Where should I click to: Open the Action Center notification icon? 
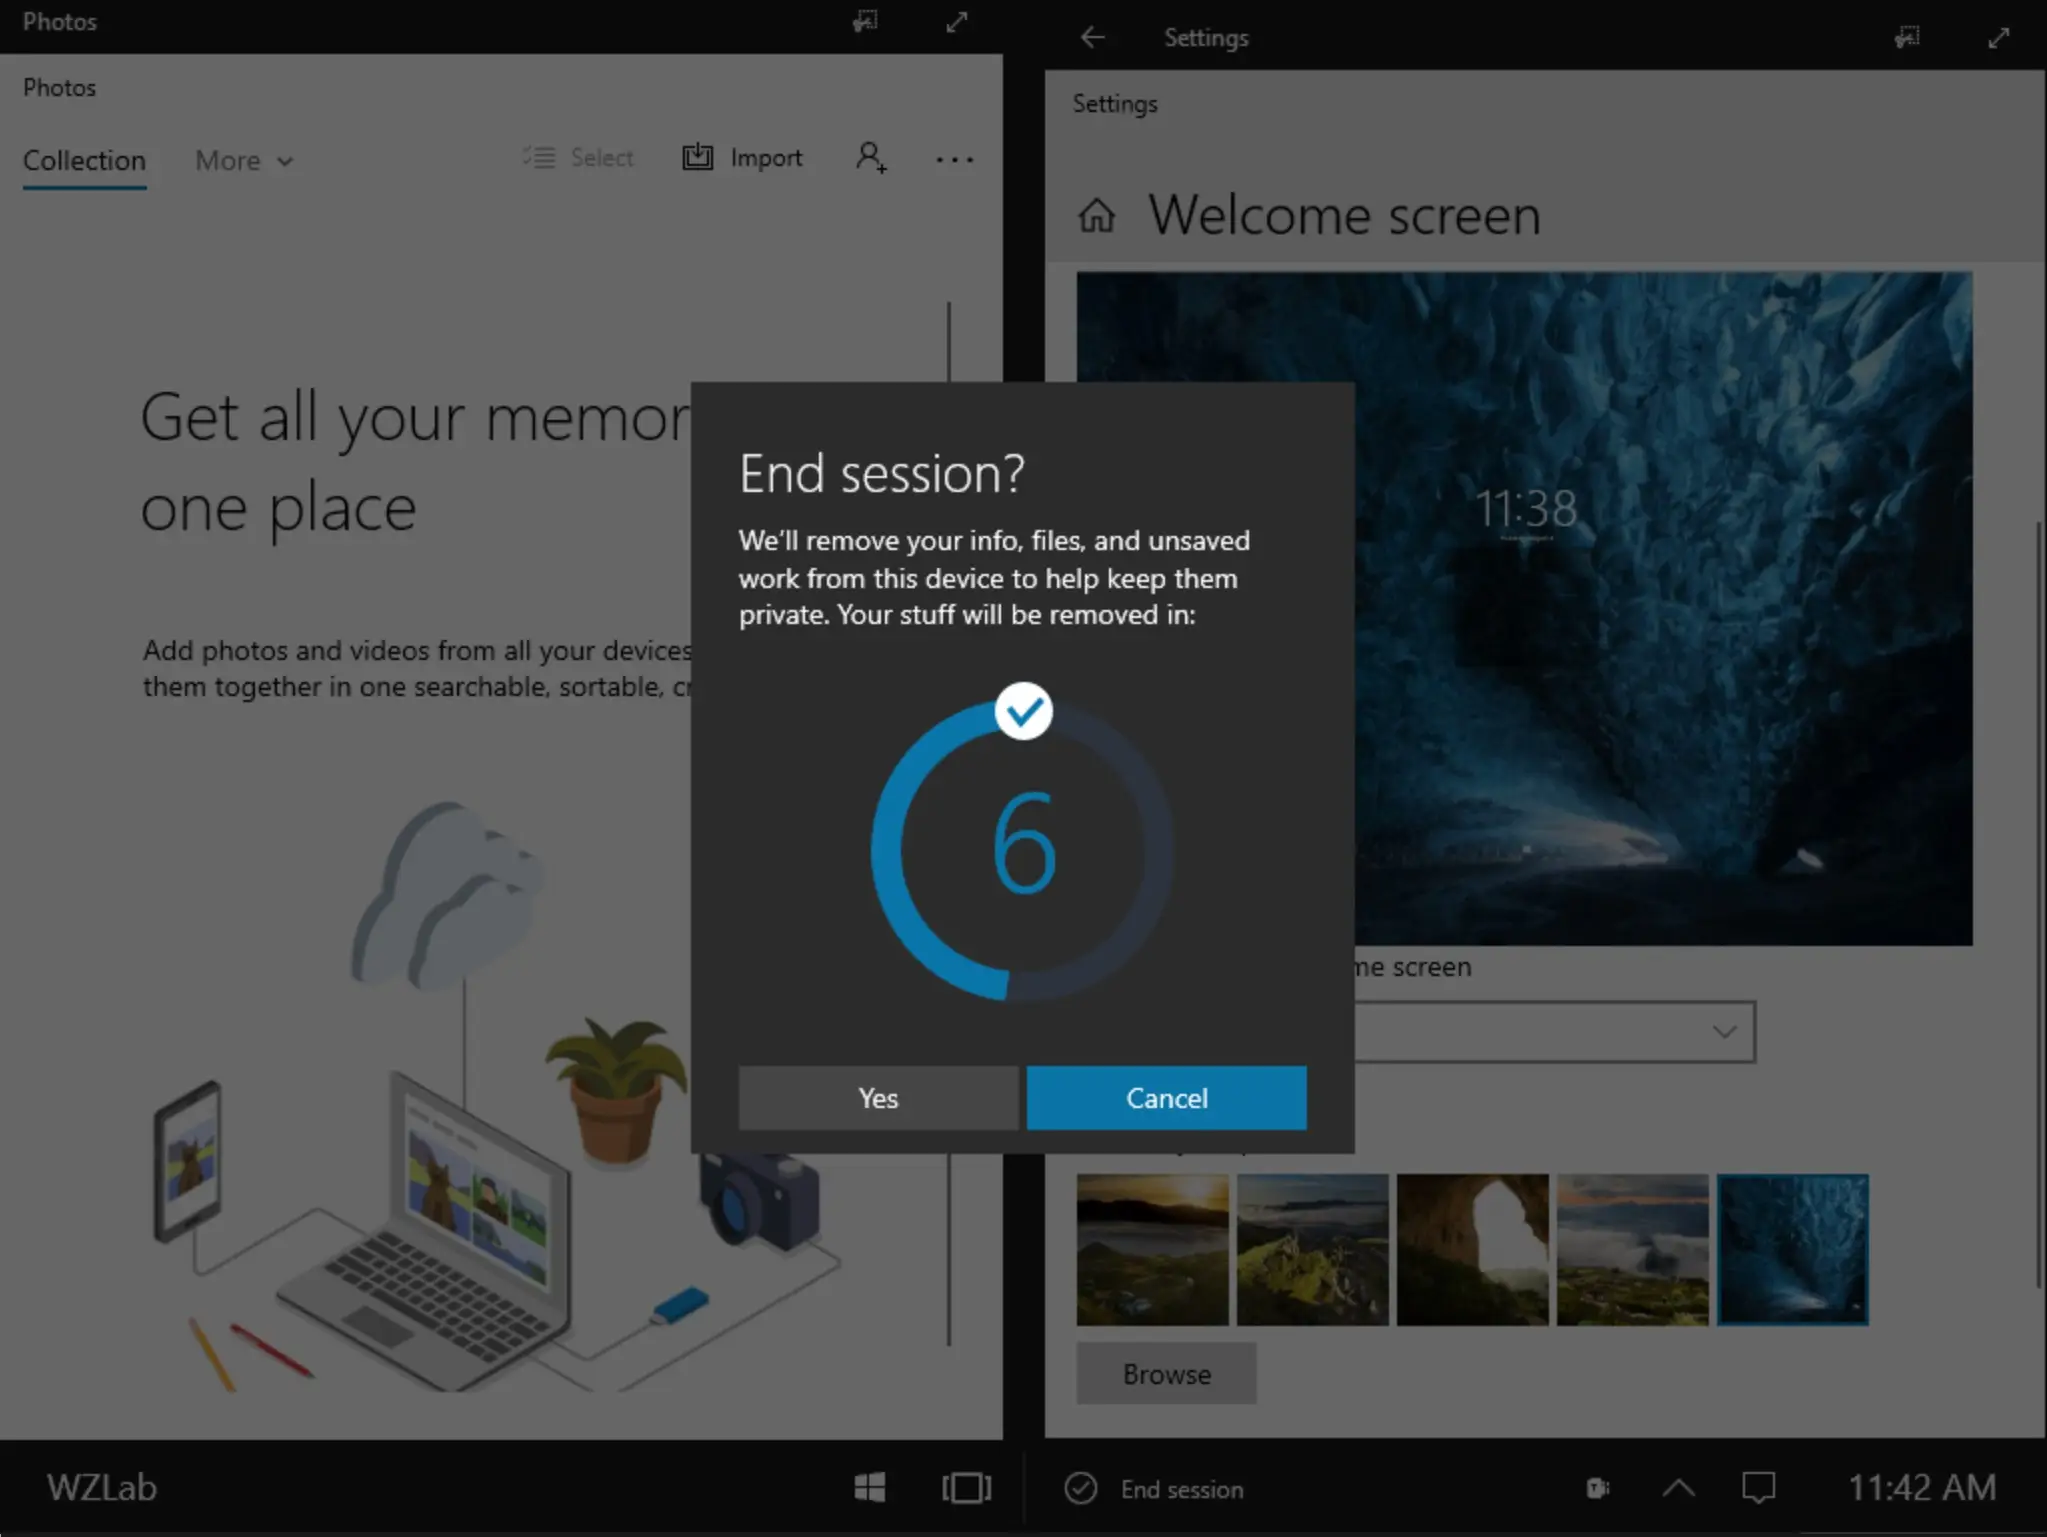(1758, 1488)
